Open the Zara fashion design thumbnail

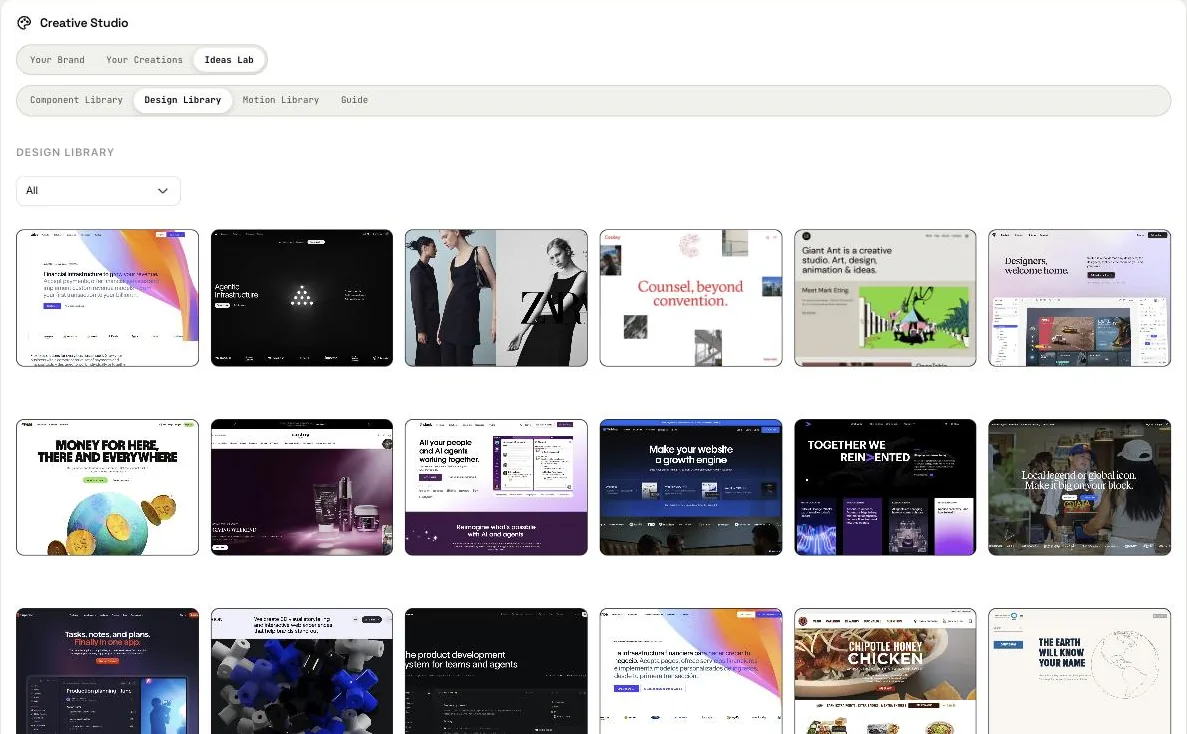(496, 298)
